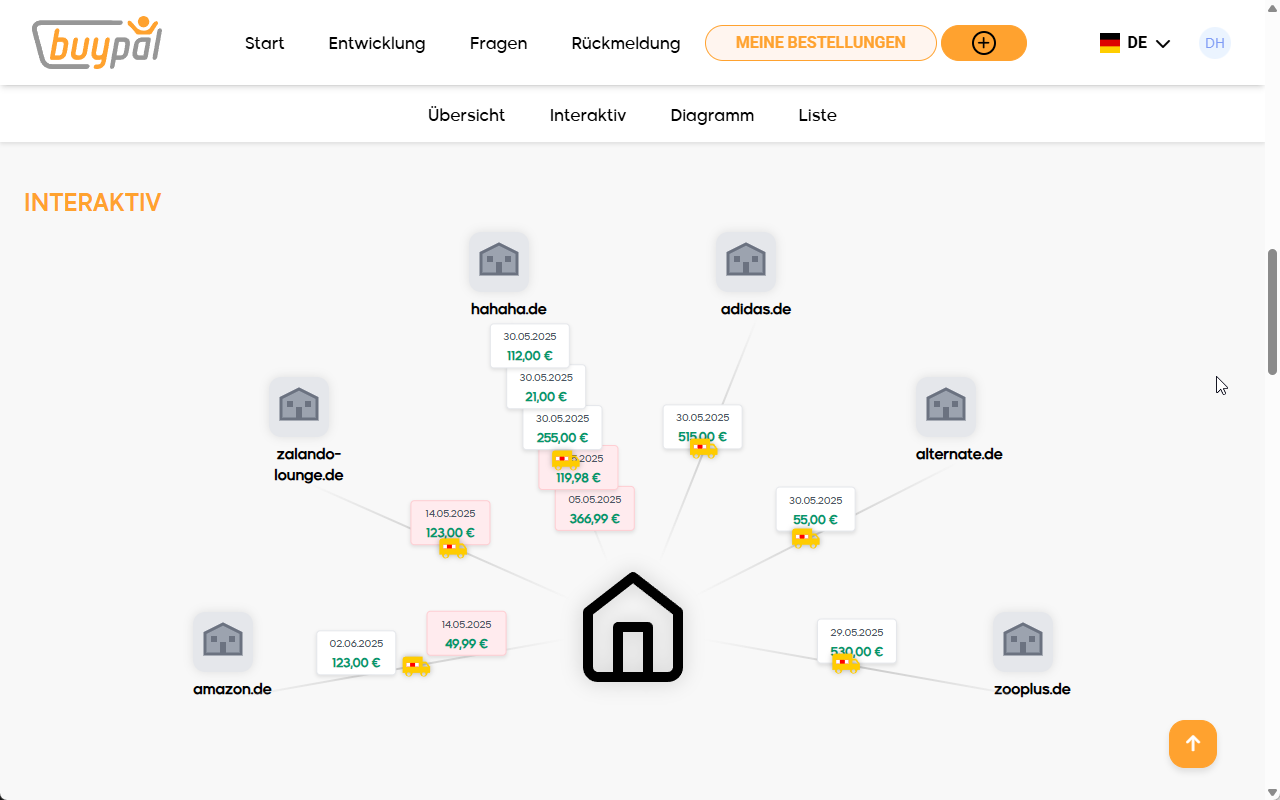Screen dimensions: 1280x800
Task: Open the DH user avatar
Action: 1215,43
